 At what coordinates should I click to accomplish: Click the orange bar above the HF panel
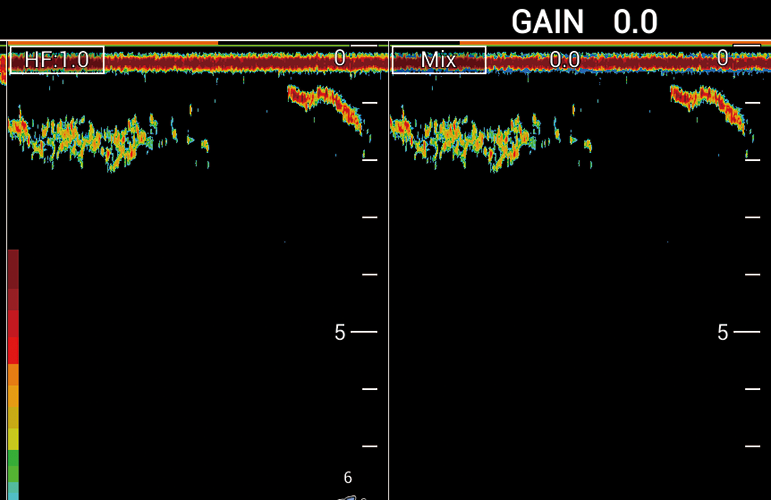pyautogui.click(x=110, y=43)
